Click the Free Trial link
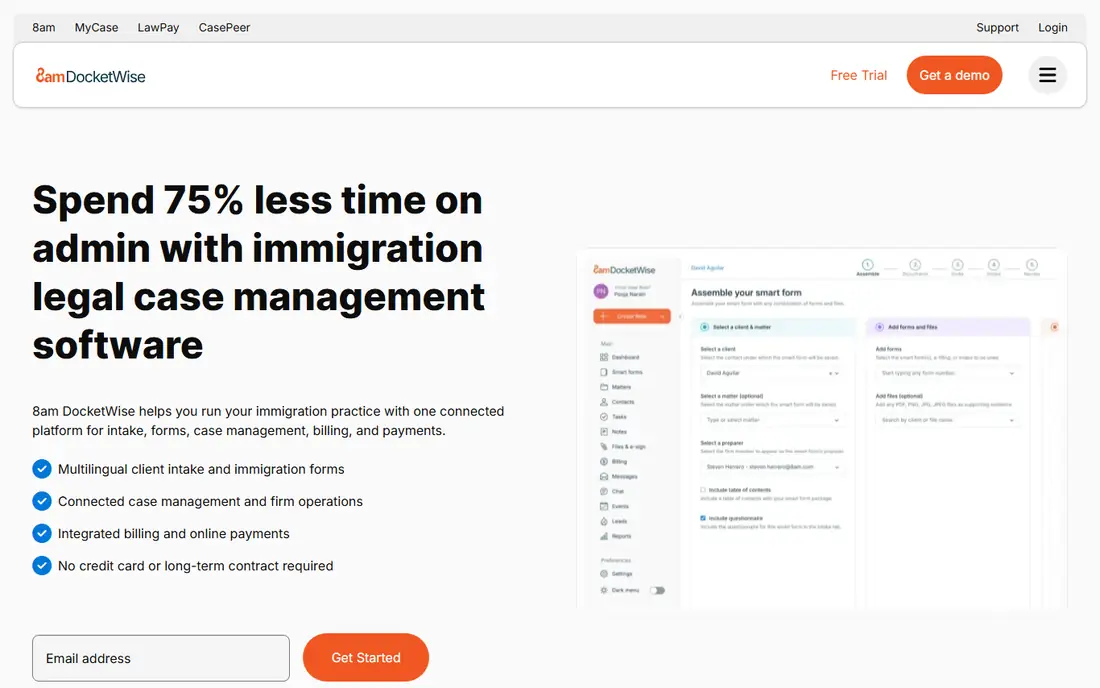1100x688 pixels. coord(858,75)
